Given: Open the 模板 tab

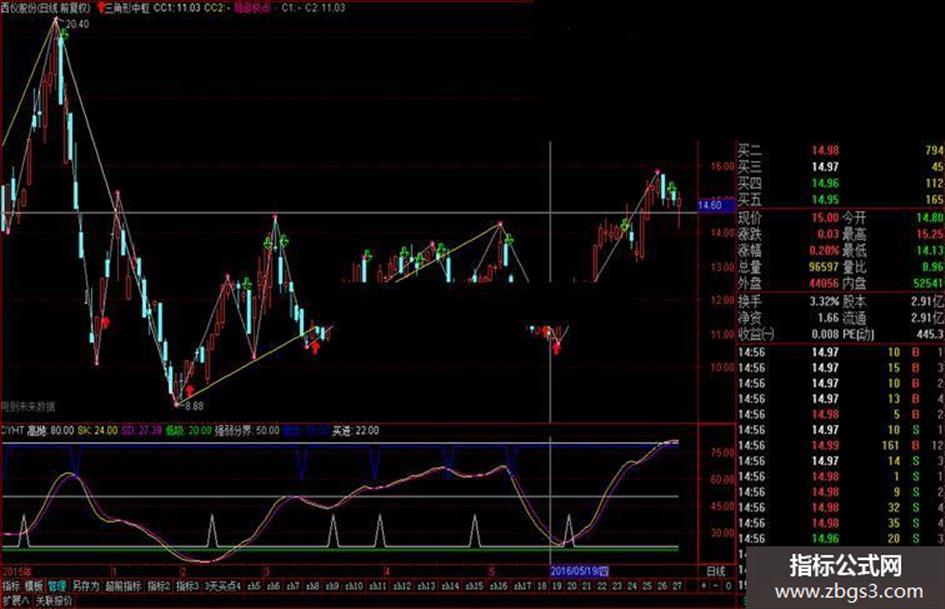Looking at the screenshot, I should click(34, 585).
